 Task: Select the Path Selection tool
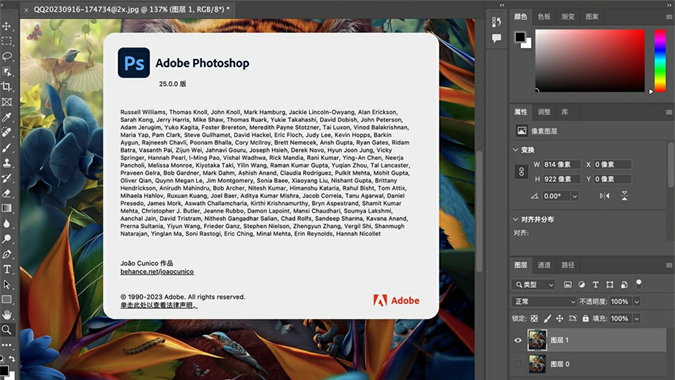7,284
